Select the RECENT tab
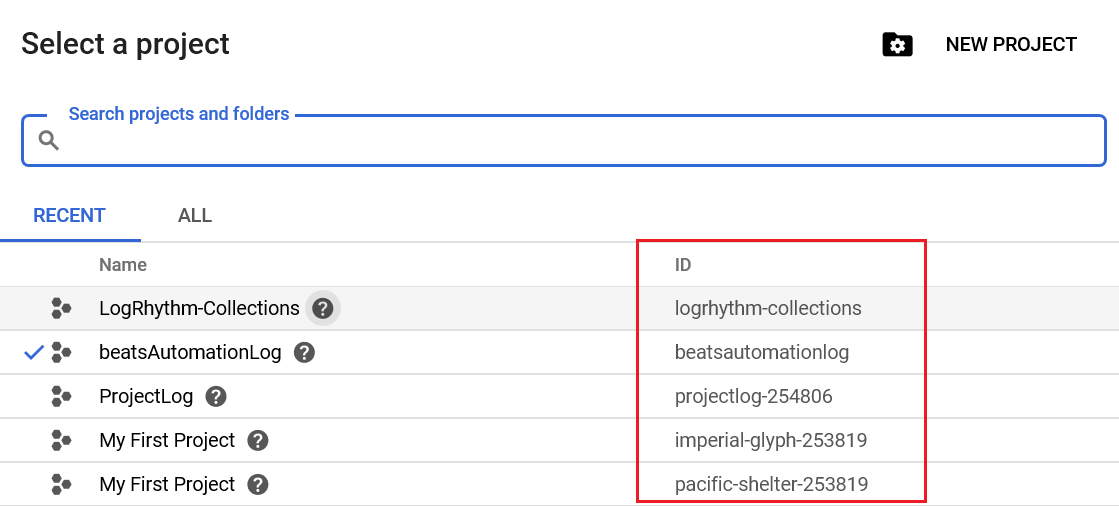The height and width of the screenshot is (506, 1119). coord(69,216)
